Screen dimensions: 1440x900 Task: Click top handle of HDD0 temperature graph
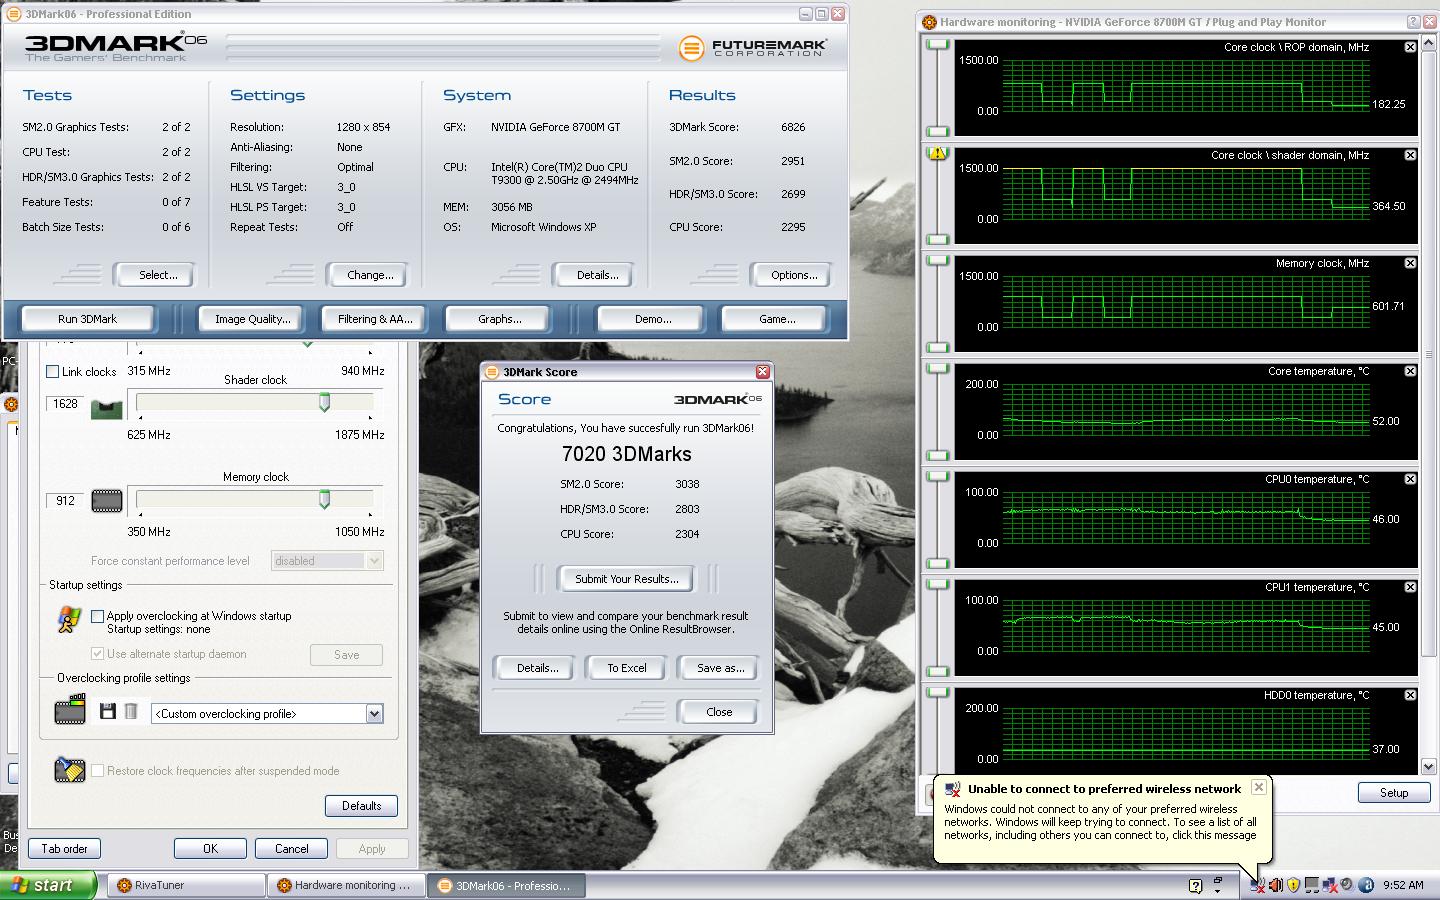coord(937,693)
